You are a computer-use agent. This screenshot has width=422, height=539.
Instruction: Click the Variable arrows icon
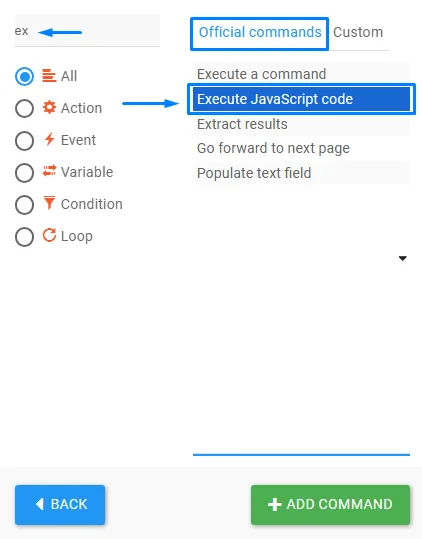point(49,171)
